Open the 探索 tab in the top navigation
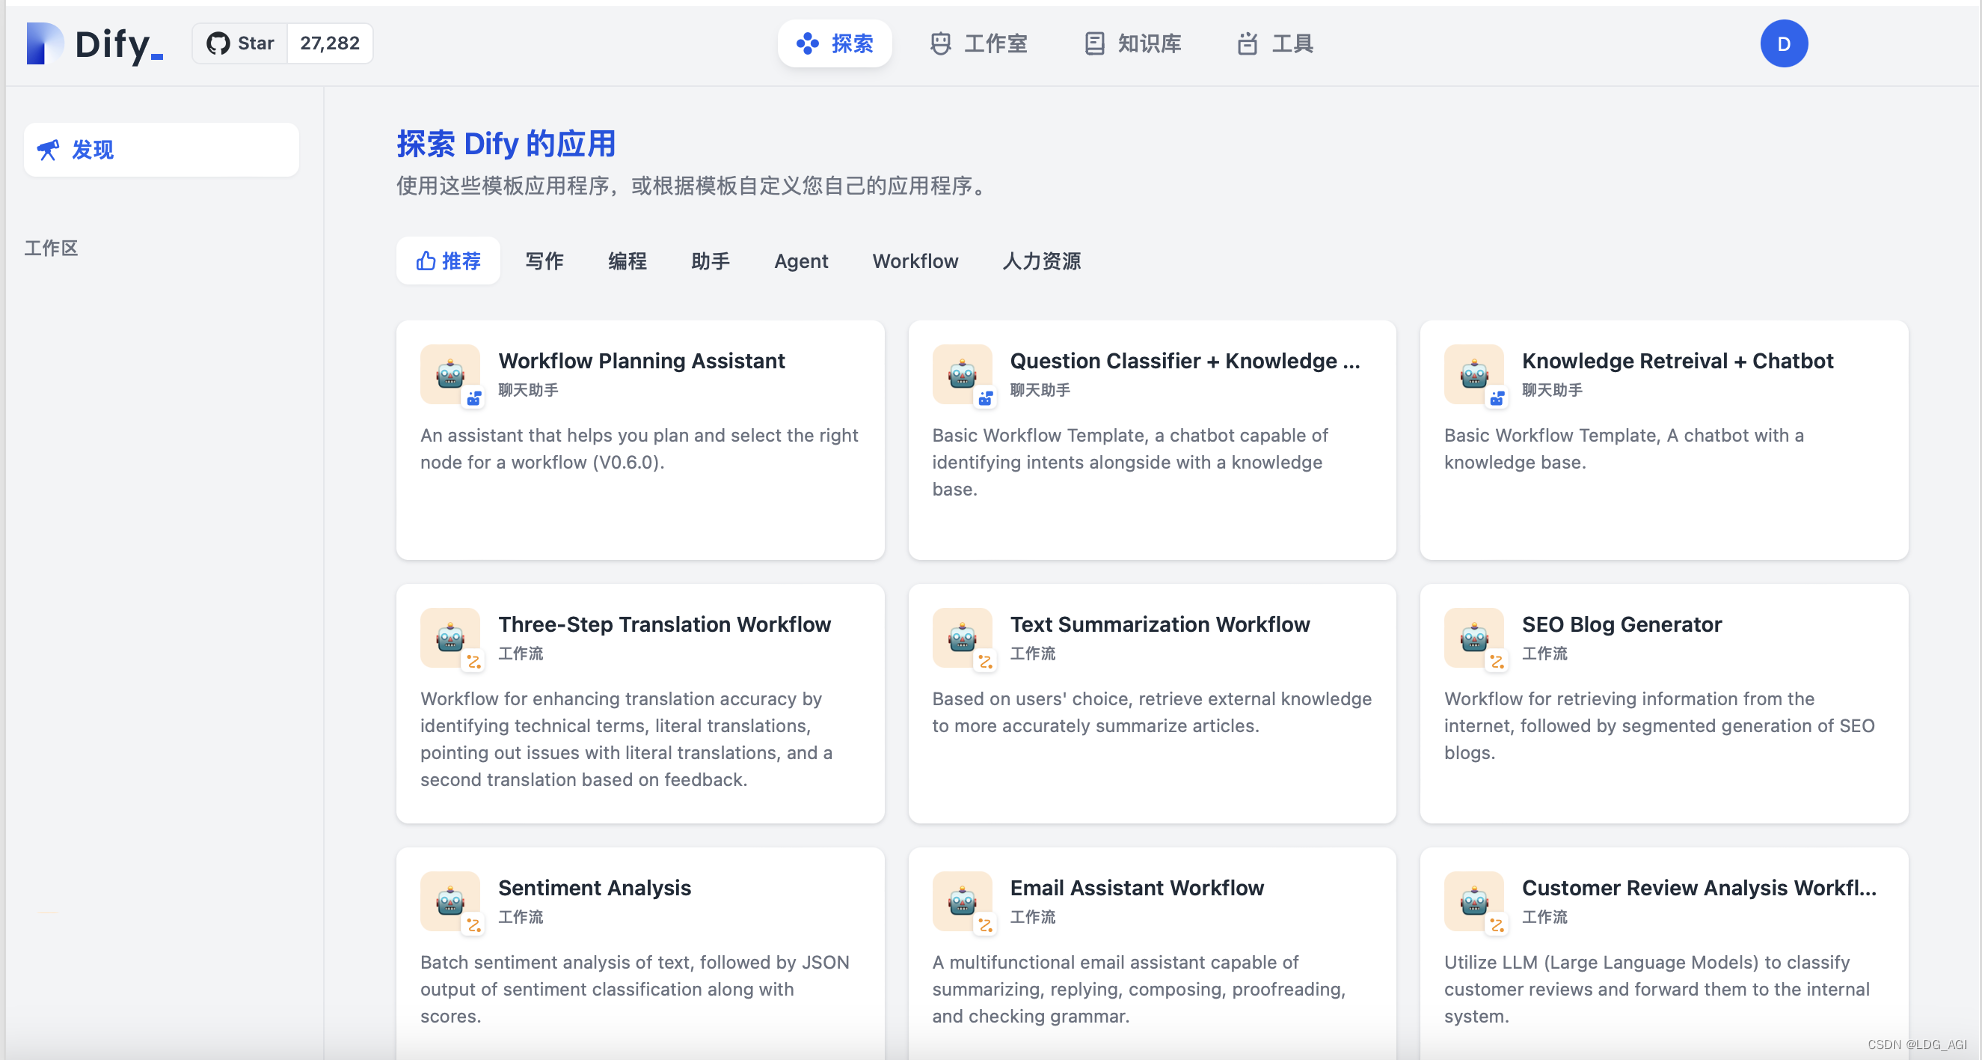Viewport: 1982px width, 1060px height. tap(835, 44)
